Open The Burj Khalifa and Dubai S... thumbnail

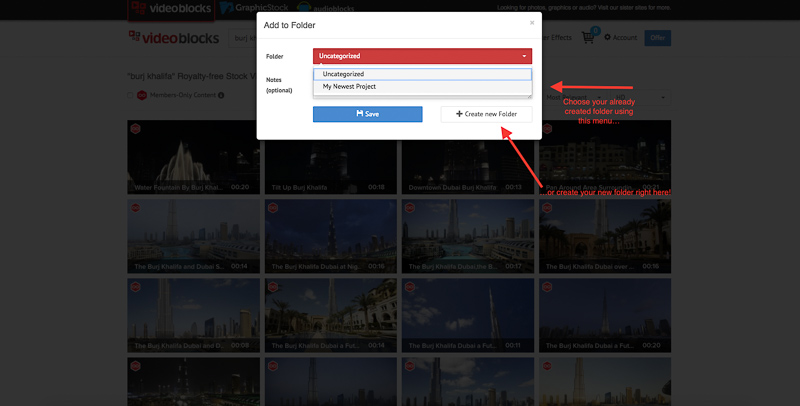click(x=193, y=236)
